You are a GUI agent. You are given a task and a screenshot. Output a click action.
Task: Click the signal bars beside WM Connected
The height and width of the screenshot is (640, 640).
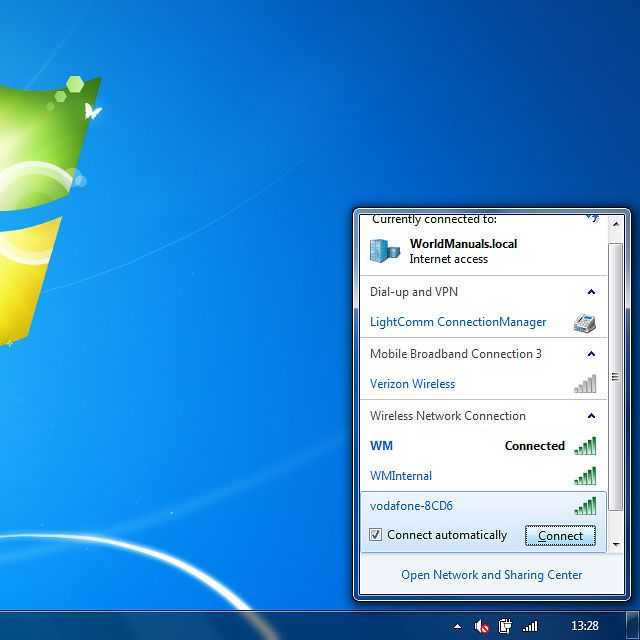585,446
